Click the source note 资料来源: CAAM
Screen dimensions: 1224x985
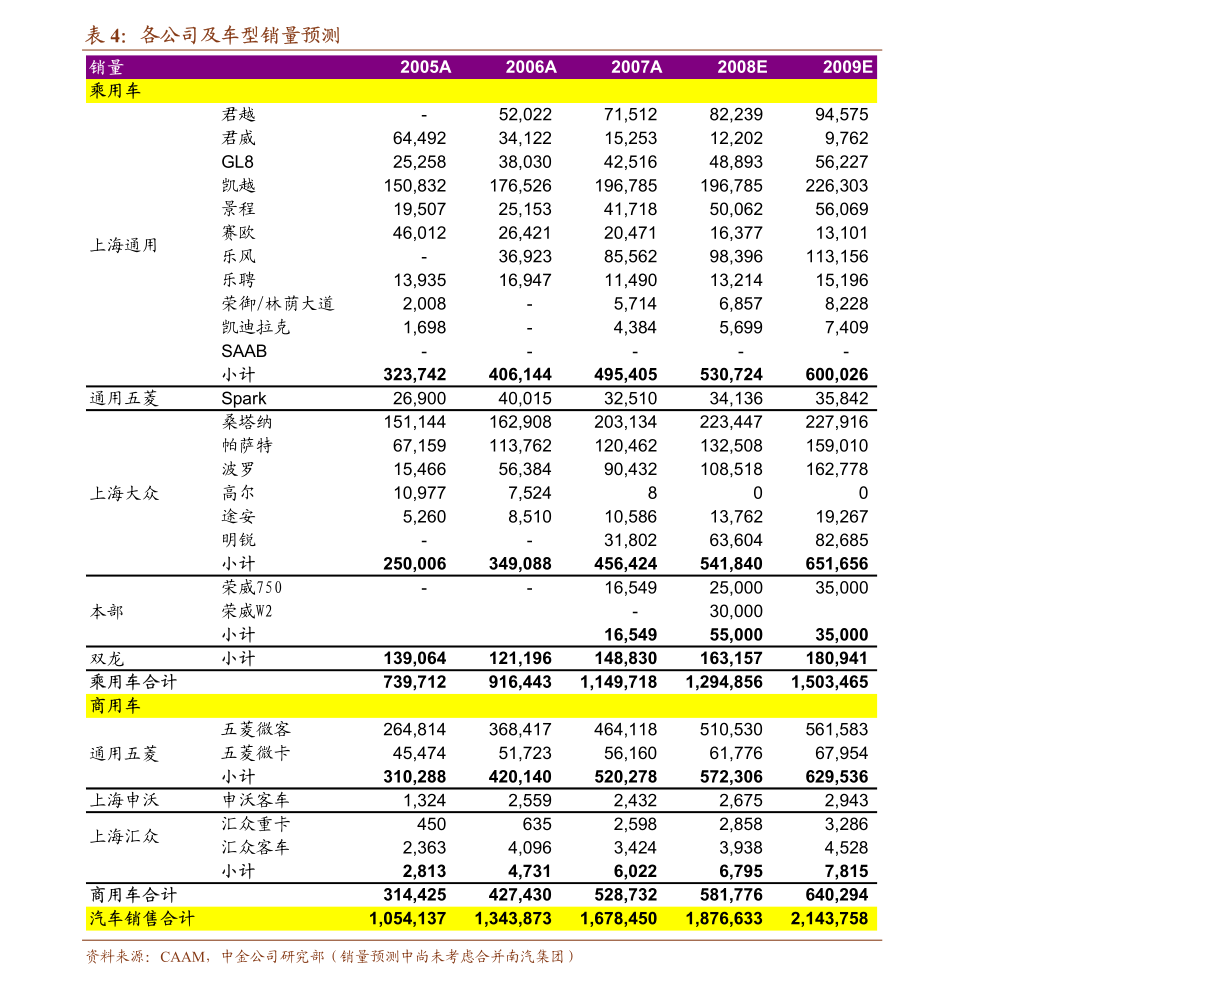click(146, 957)
